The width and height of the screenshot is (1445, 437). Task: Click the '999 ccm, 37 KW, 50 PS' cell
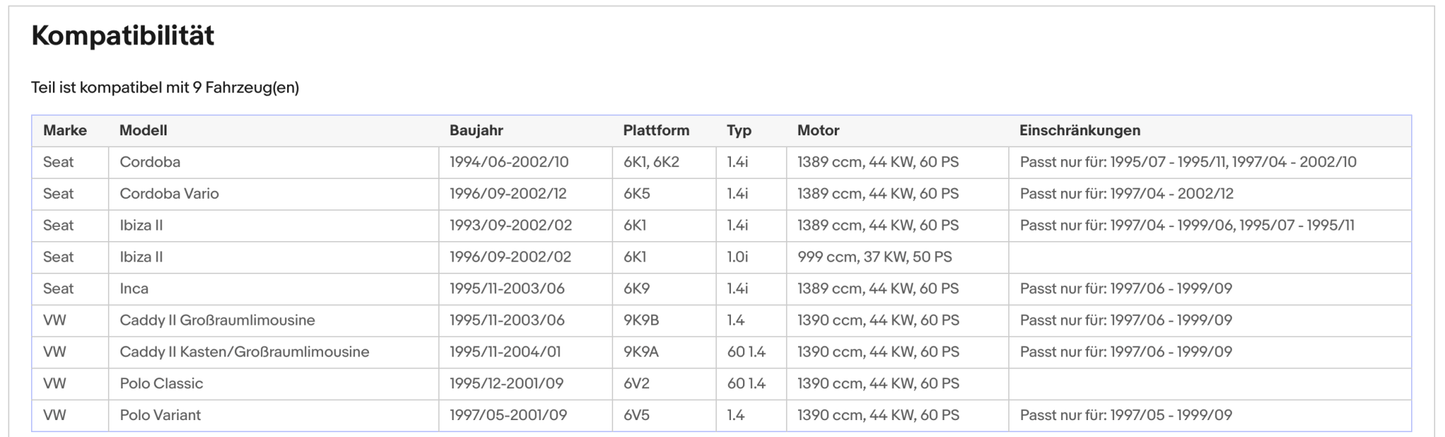pyautogui.click(x=874, y=257)
